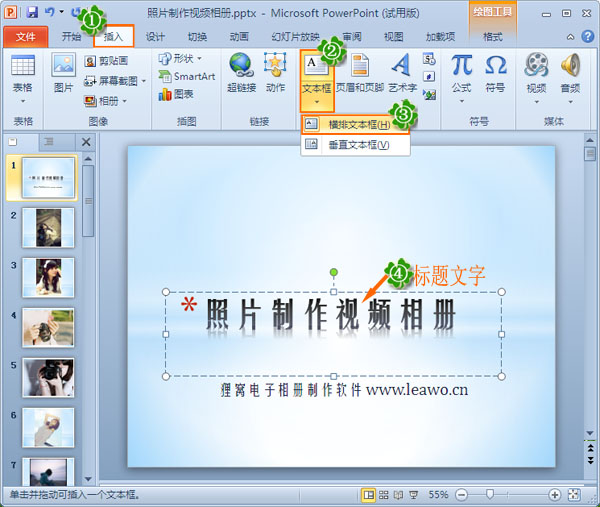Expand Video (视频) dropdown arrow
This screenshot has width=600, height=507.
[536, 102]
